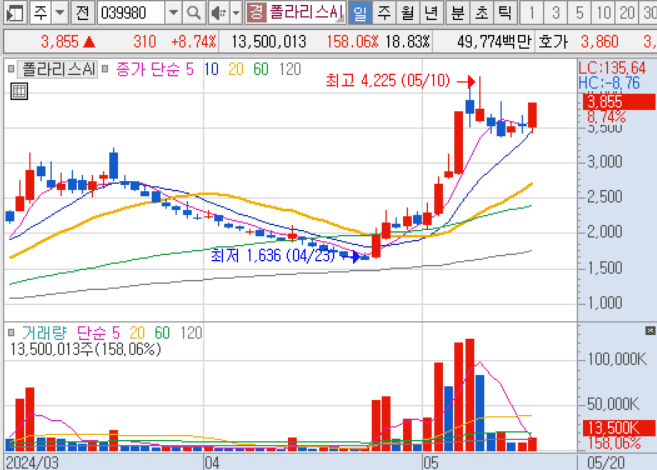Select the 초 second chart period
657x470 pixels.
[x=482, y=13]
